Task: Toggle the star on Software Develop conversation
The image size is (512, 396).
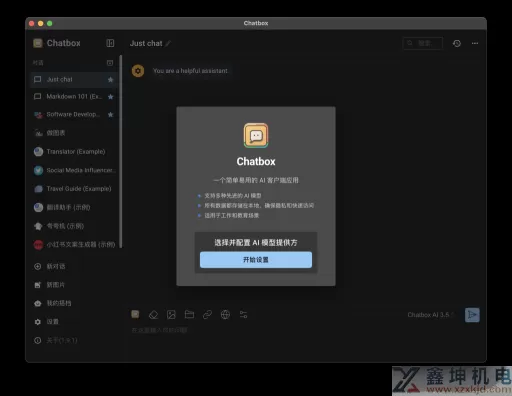Action: (111, 114)
